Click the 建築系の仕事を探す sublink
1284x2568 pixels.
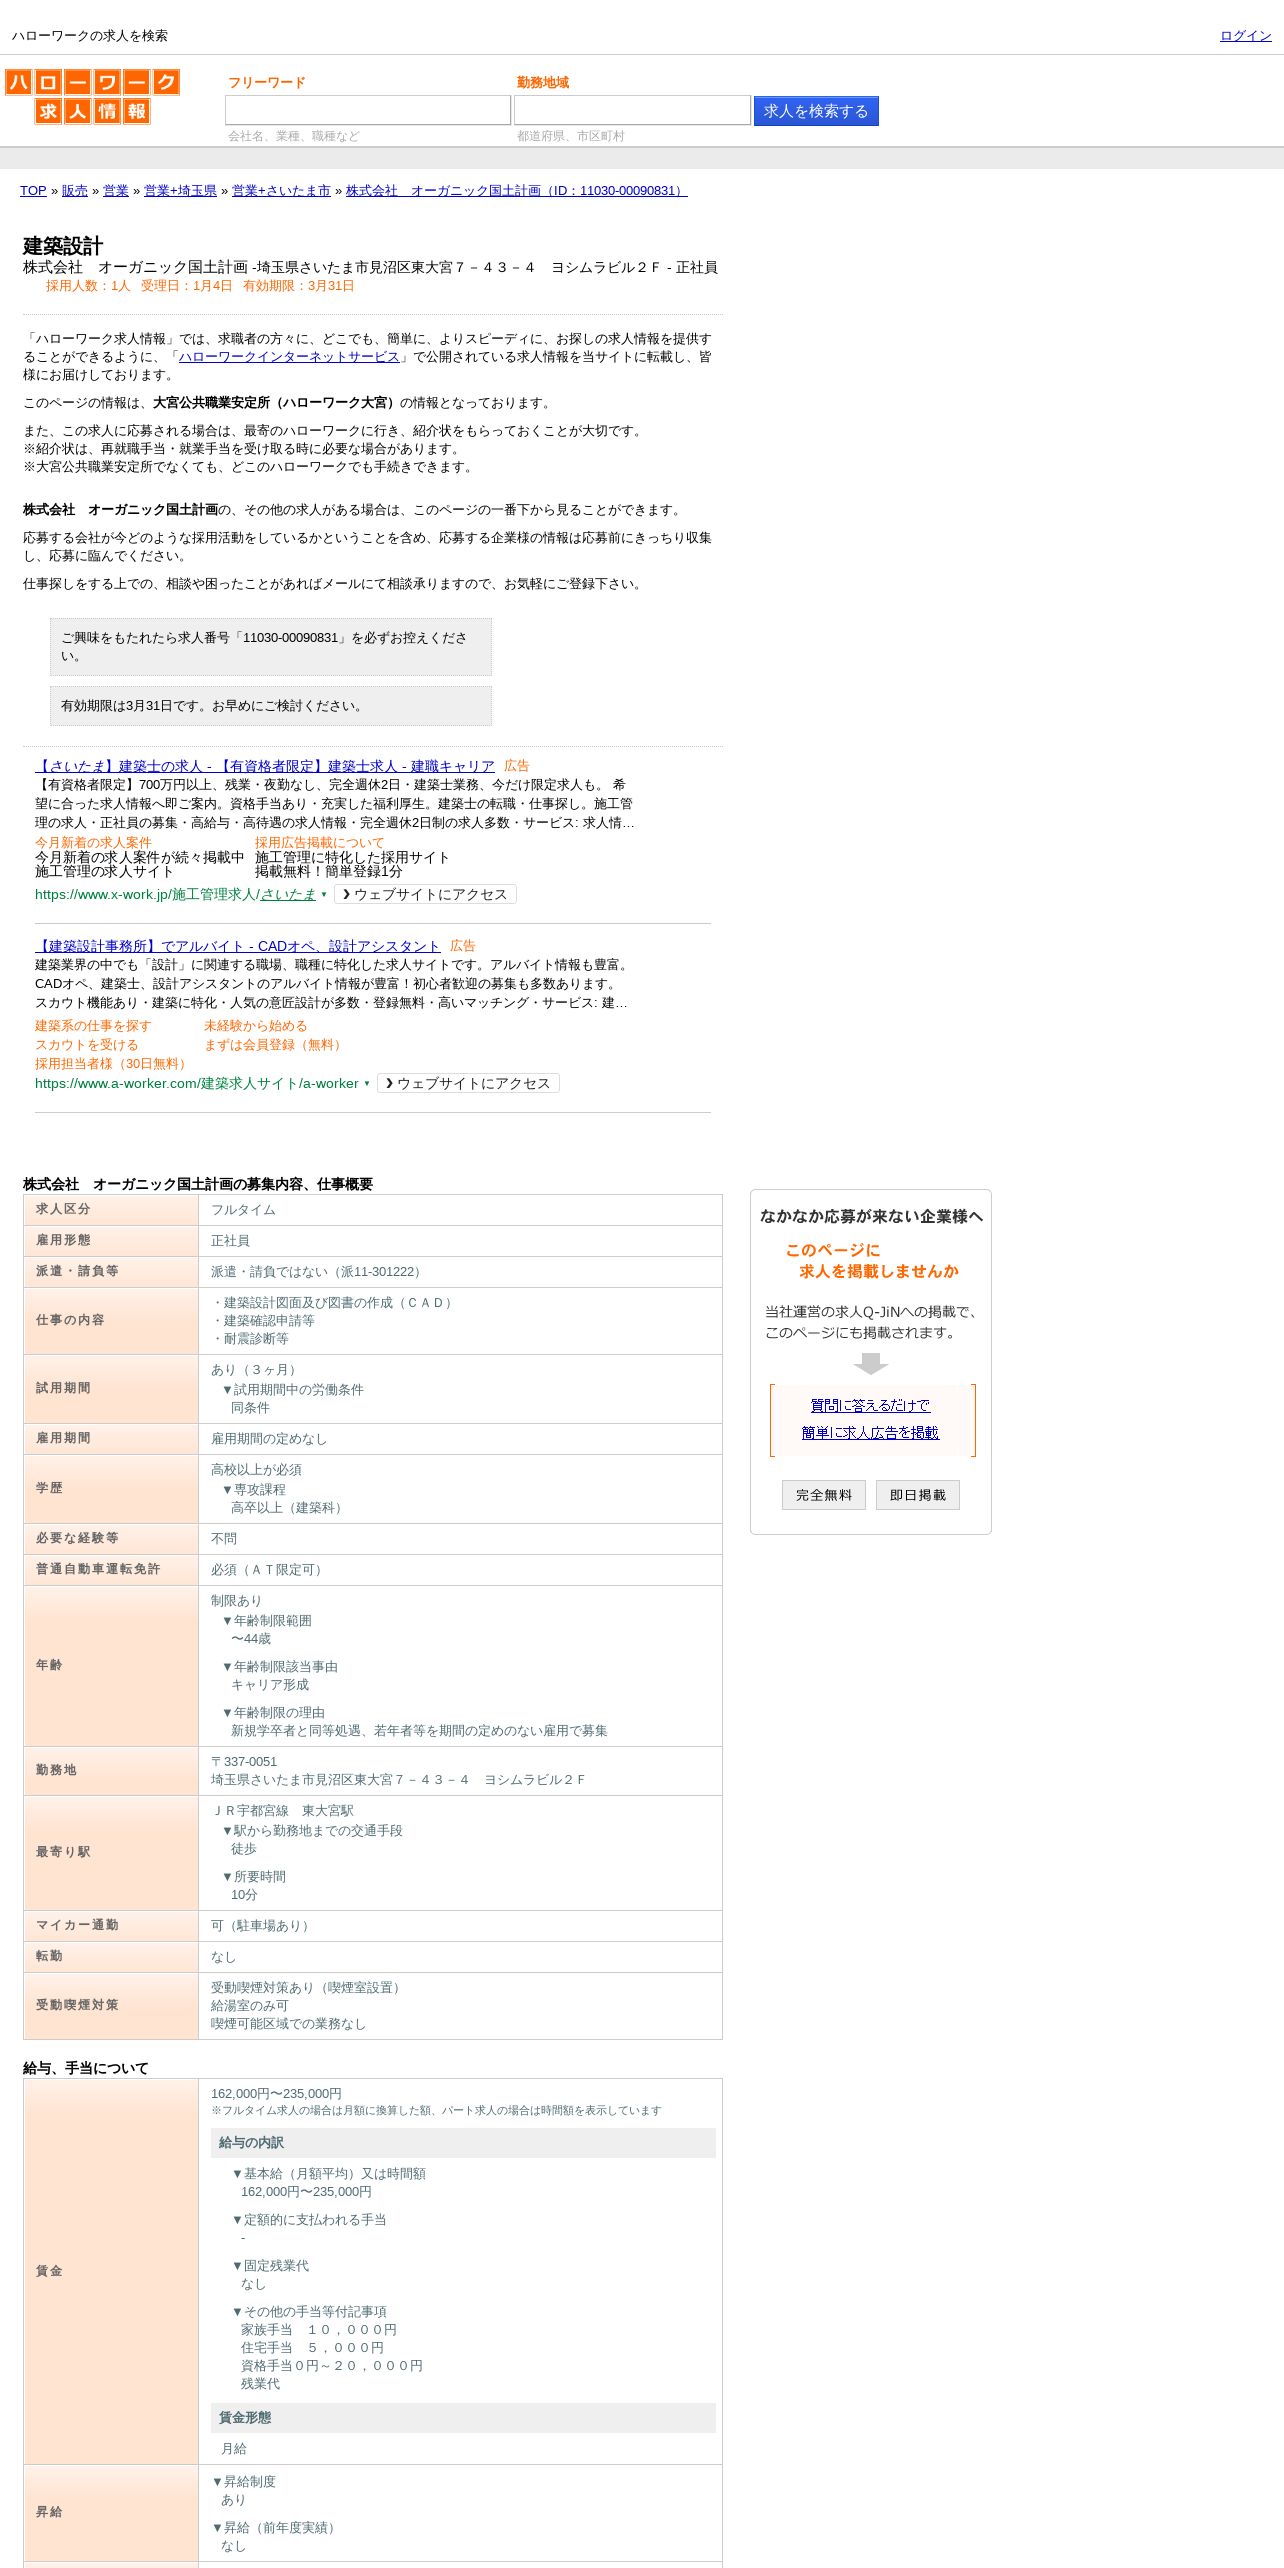[x=93, y=1026]
